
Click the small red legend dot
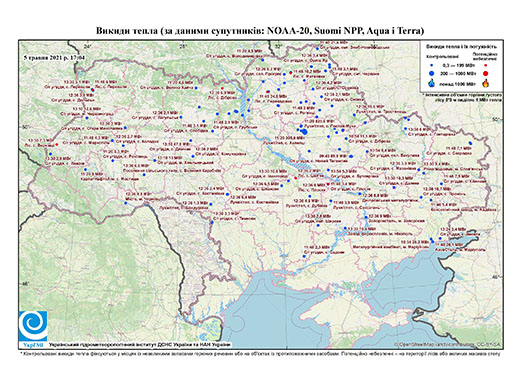[x=486, y=66]
